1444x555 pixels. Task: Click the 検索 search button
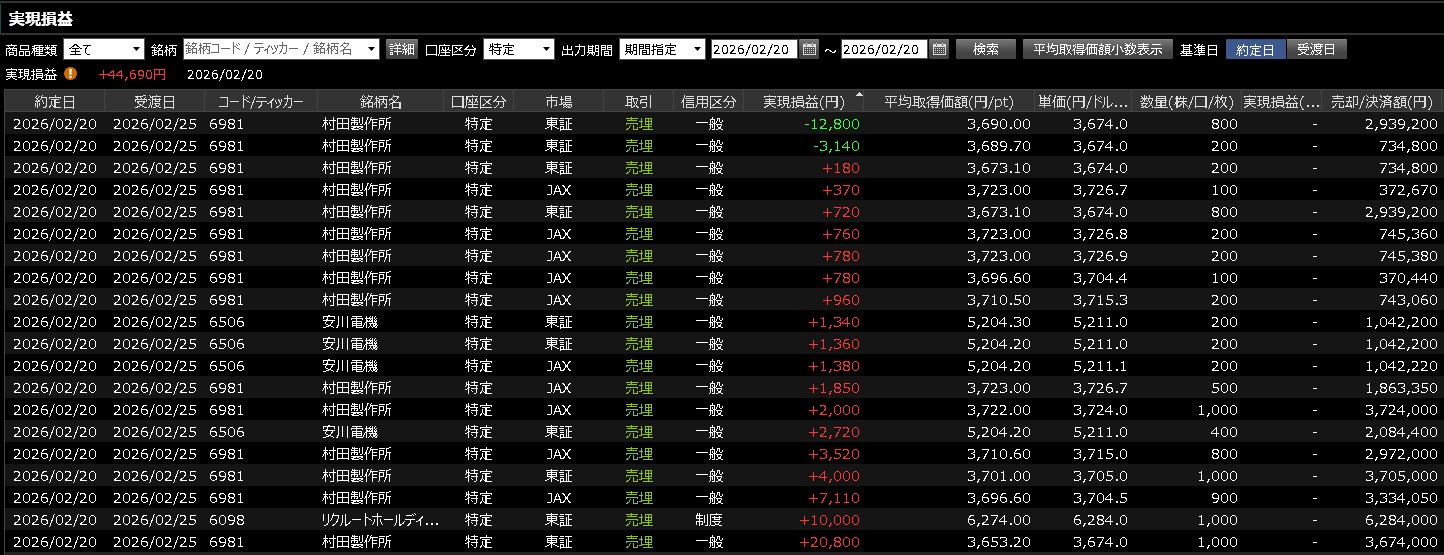click(x=985, y=49)
